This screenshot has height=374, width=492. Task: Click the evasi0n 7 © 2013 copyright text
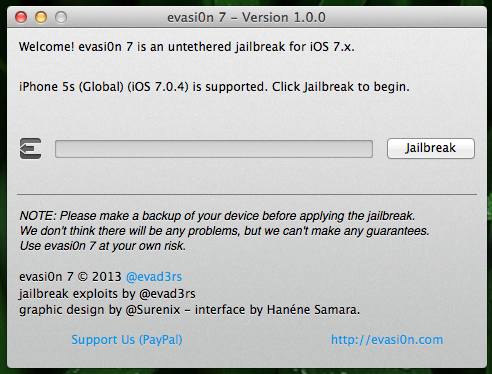pyautogui.click(x=70, y=277)
